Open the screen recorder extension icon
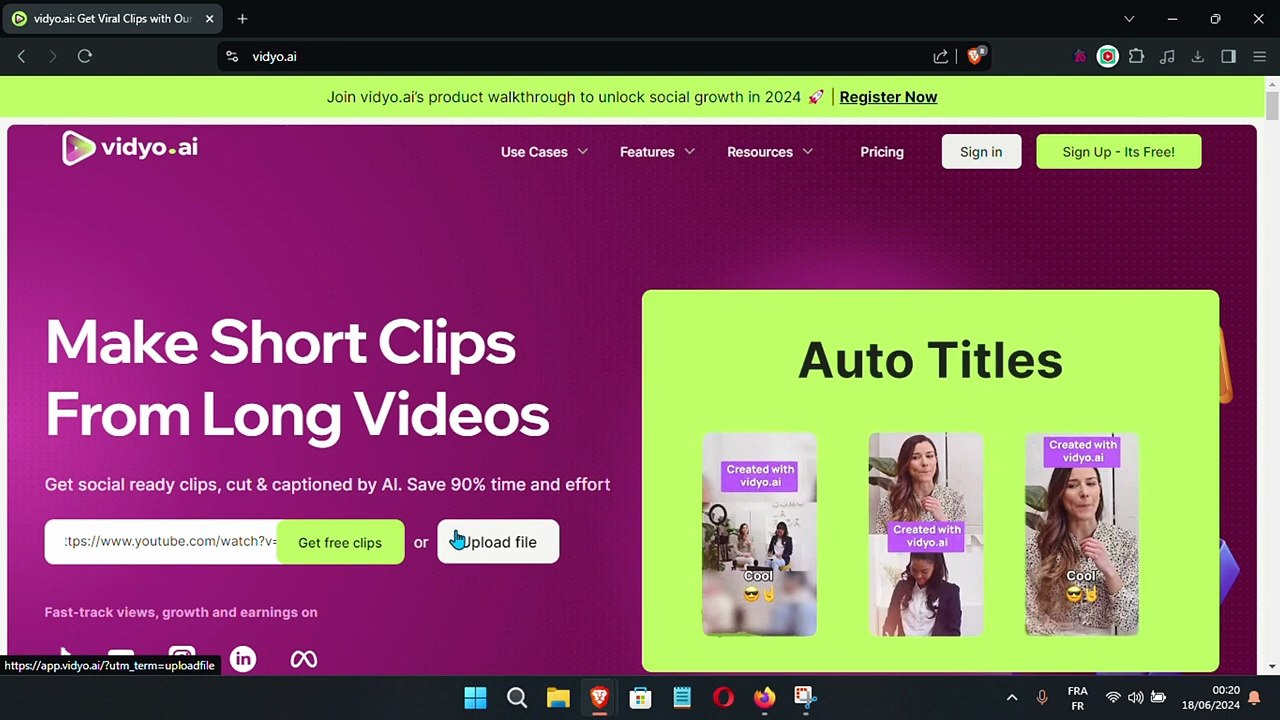Image resolution: width=1280 pixels, height=720 pixels. [1107, 57]
